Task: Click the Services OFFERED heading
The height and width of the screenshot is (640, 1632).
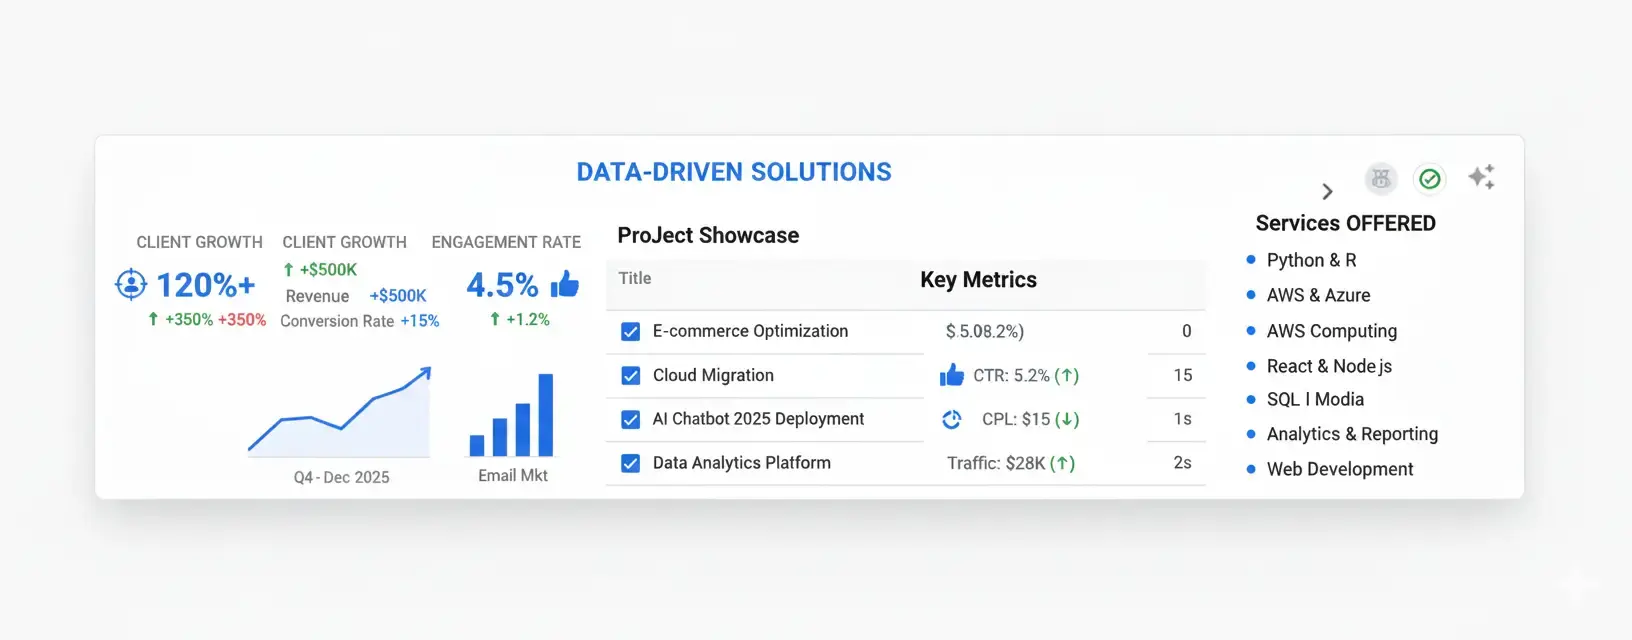Action: 1345,223
